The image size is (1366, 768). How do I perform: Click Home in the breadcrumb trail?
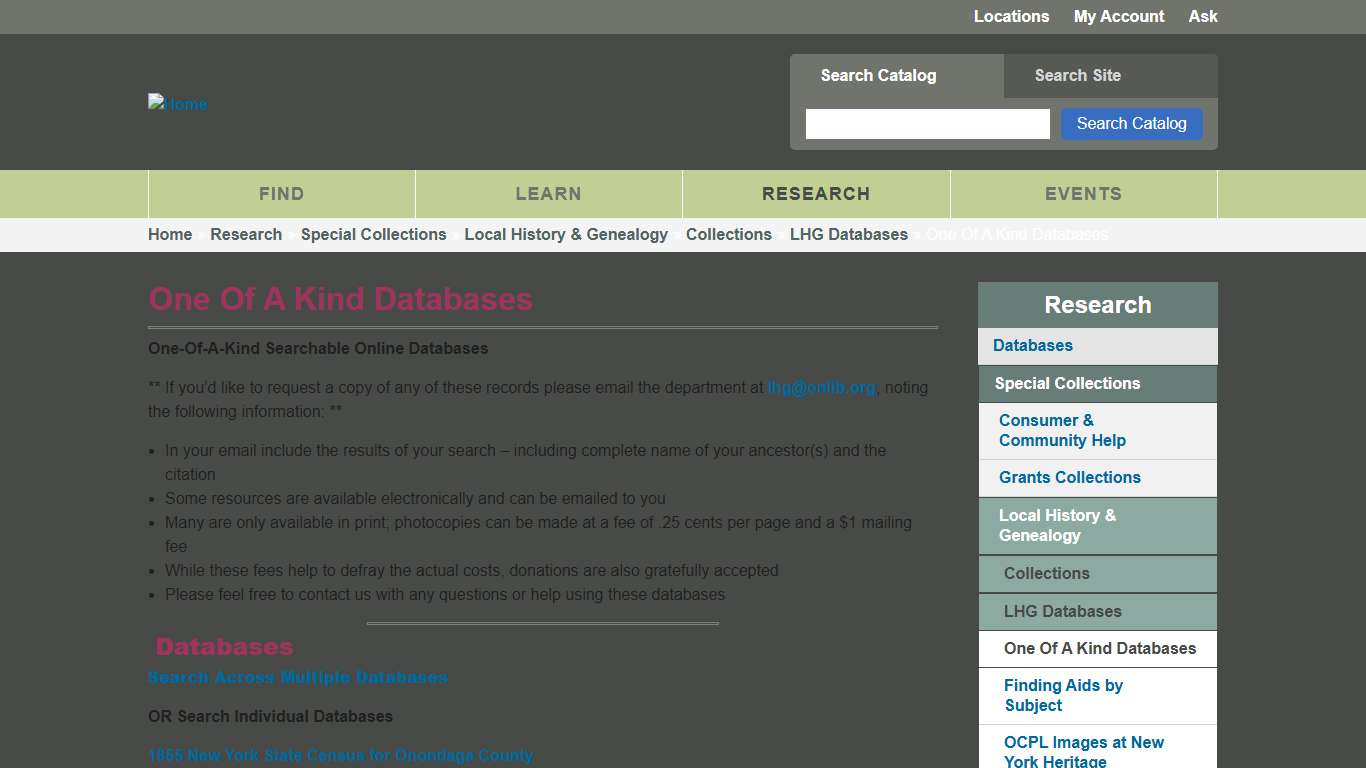[169, 234]
